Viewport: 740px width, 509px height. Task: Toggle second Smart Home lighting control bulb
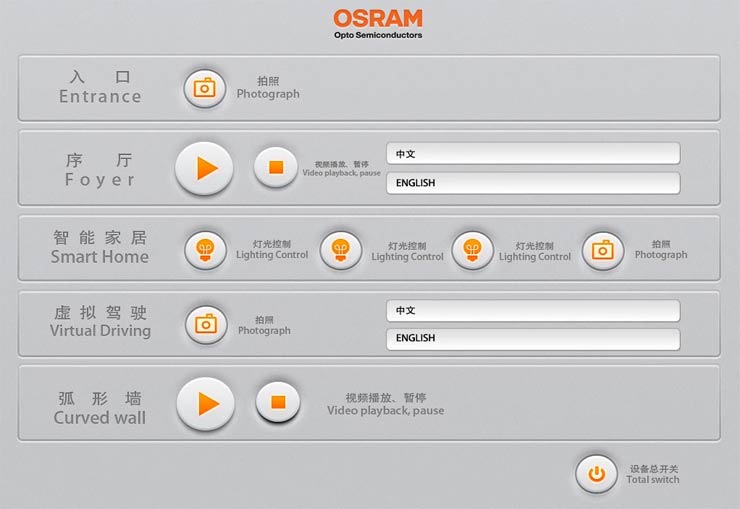point(340,250)
